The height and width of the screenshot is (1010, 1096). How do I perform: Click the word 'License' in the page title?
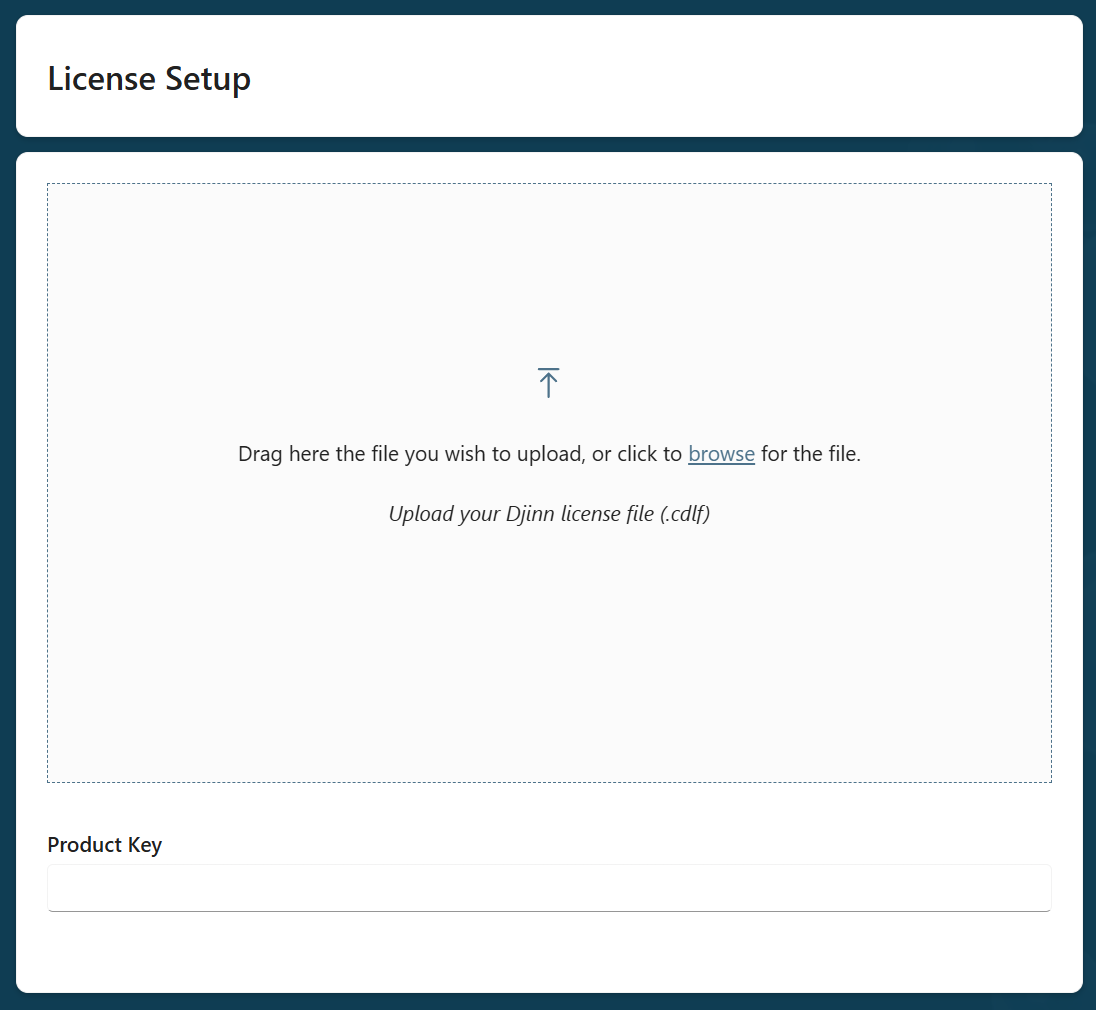coord(102,78)
